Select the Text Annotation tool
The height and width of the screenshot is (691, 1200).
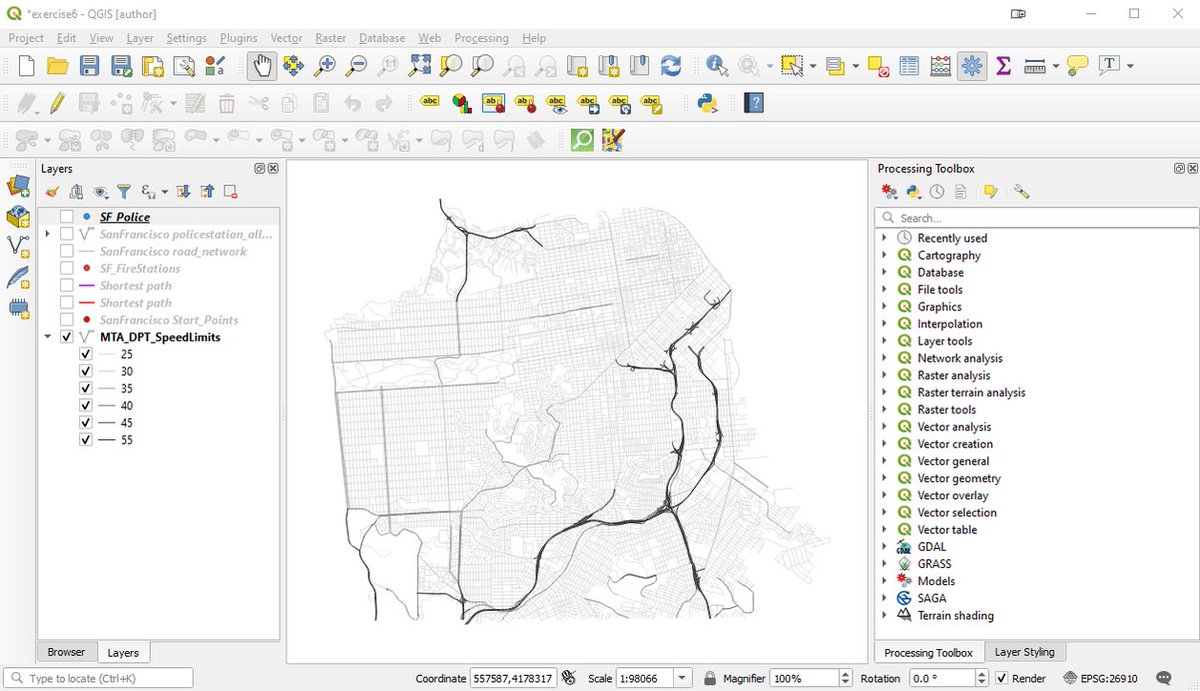coord(1109,66)
